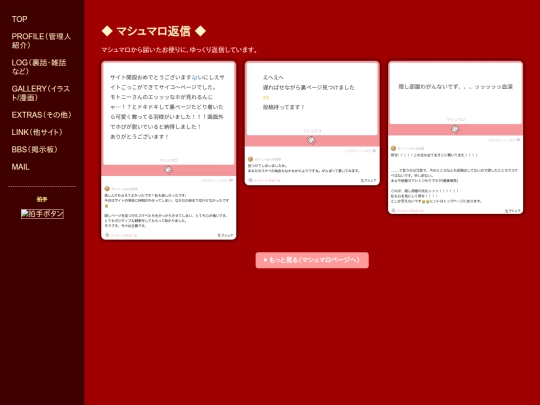The width and height of the screenshot is (540, 405).
Task: Click X でシェア on 隠し部屋わがんない card
Action: tap(512, 211)
